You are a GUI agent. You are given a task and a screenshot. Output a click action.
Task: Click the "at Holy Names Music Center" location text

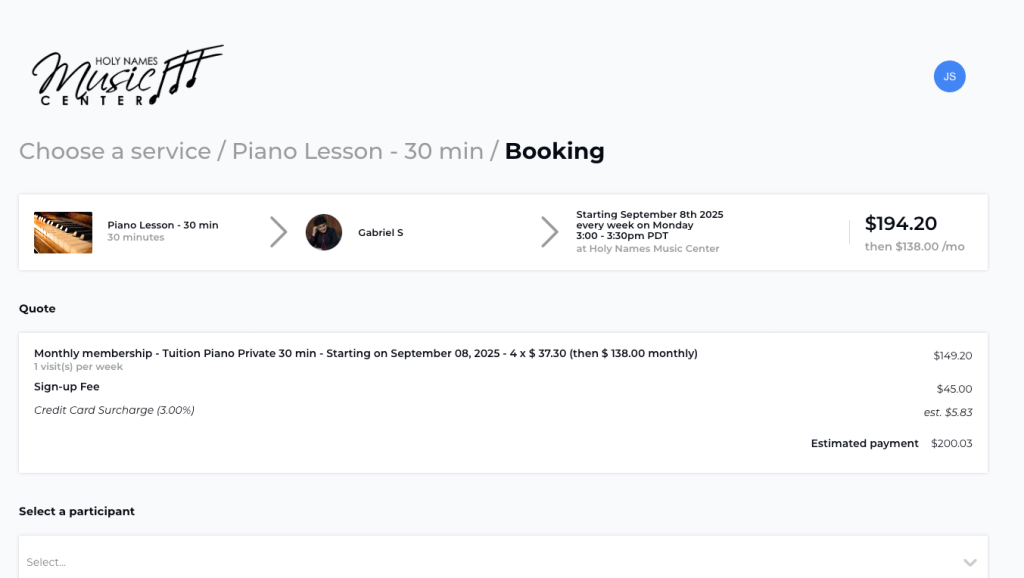point(647,249)
